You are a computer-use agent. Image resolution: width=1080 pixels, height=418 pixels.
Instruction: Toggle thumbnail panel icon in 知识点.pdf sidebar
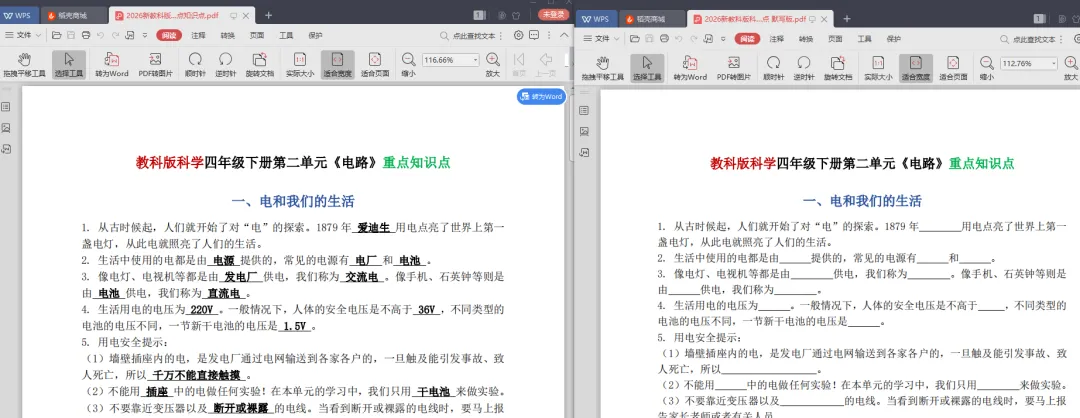coord(6,127)
